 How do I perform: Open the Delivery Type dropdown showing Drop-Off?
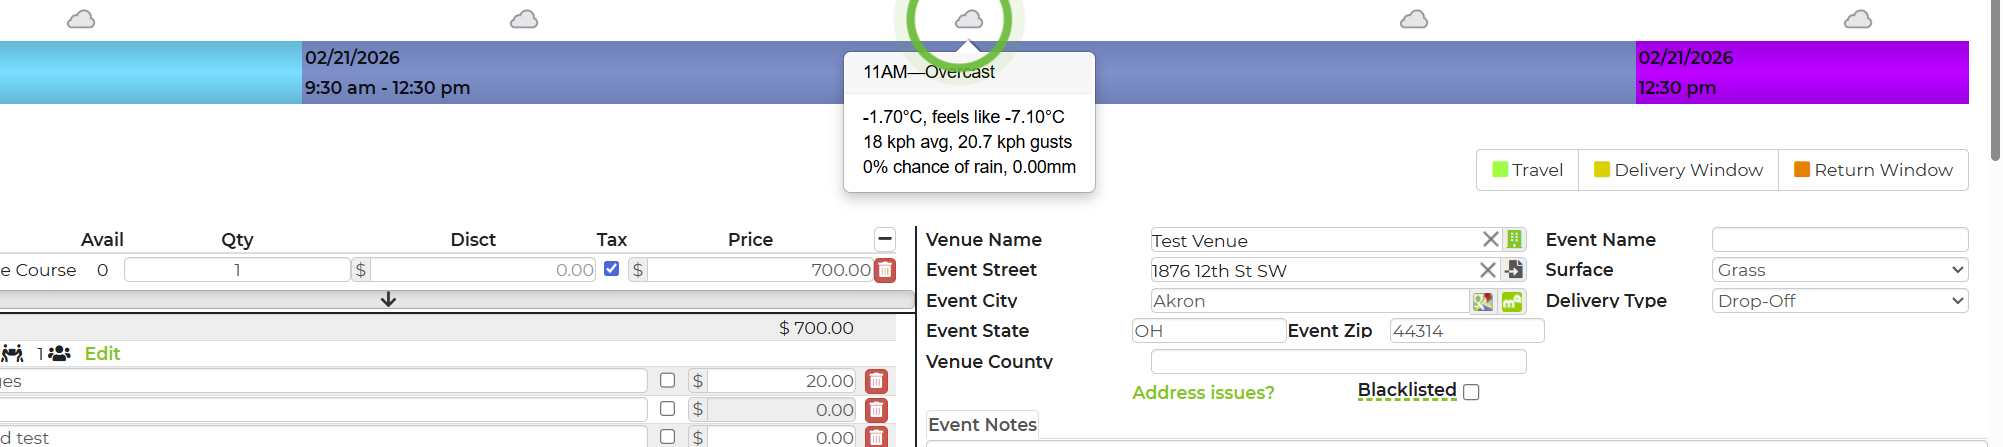pos(1839,301)
